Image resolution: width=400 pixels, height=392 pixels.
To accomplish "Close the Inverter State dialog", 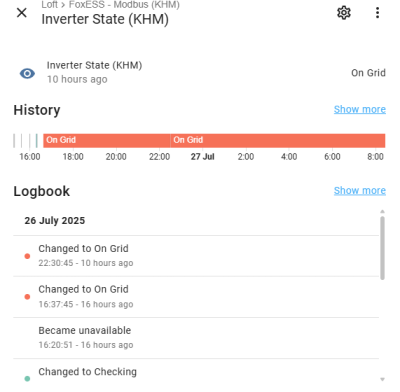I will 22,13.
